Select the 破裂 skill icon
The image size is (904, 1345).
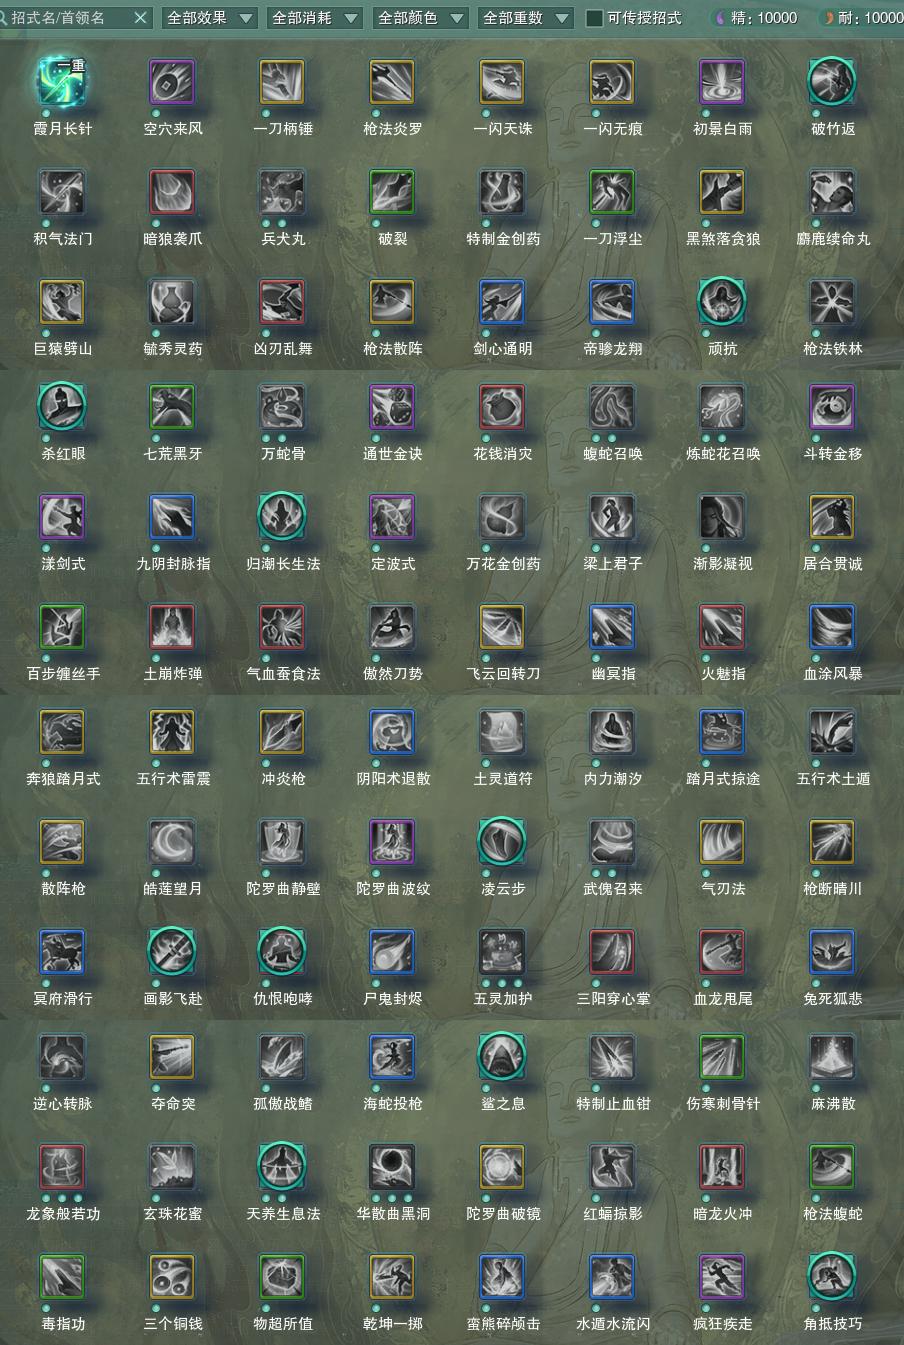[392, 192]
